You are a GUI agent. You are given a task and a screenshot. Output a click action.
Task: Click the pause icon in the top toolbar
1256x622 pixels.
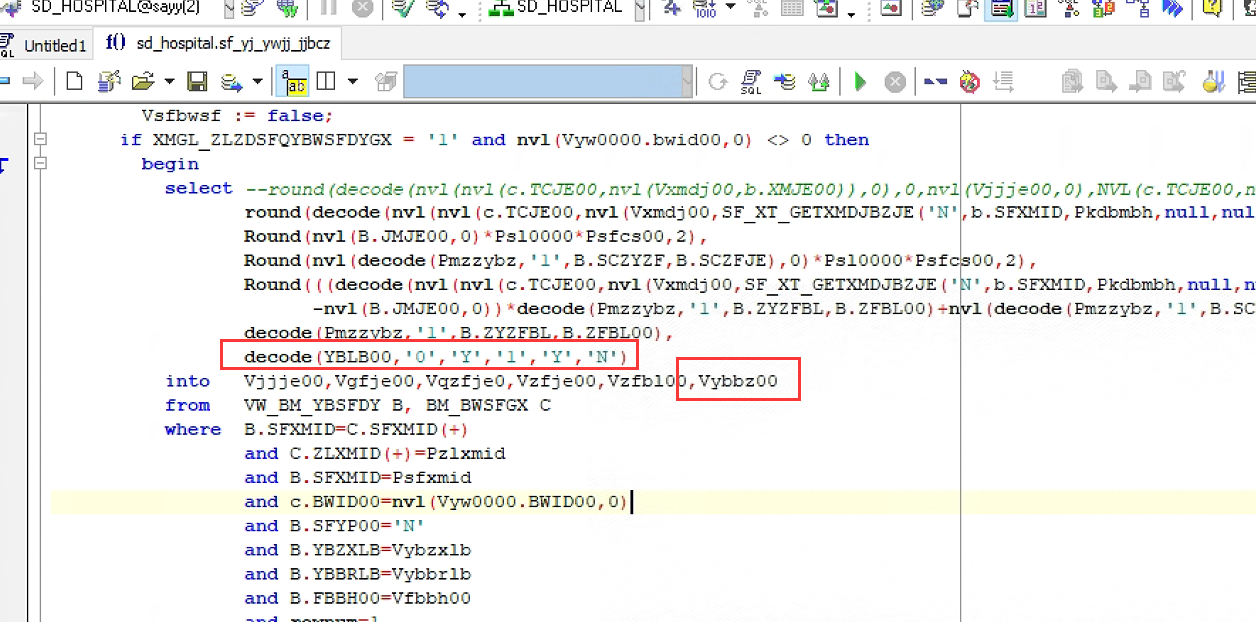click(329, 9)
